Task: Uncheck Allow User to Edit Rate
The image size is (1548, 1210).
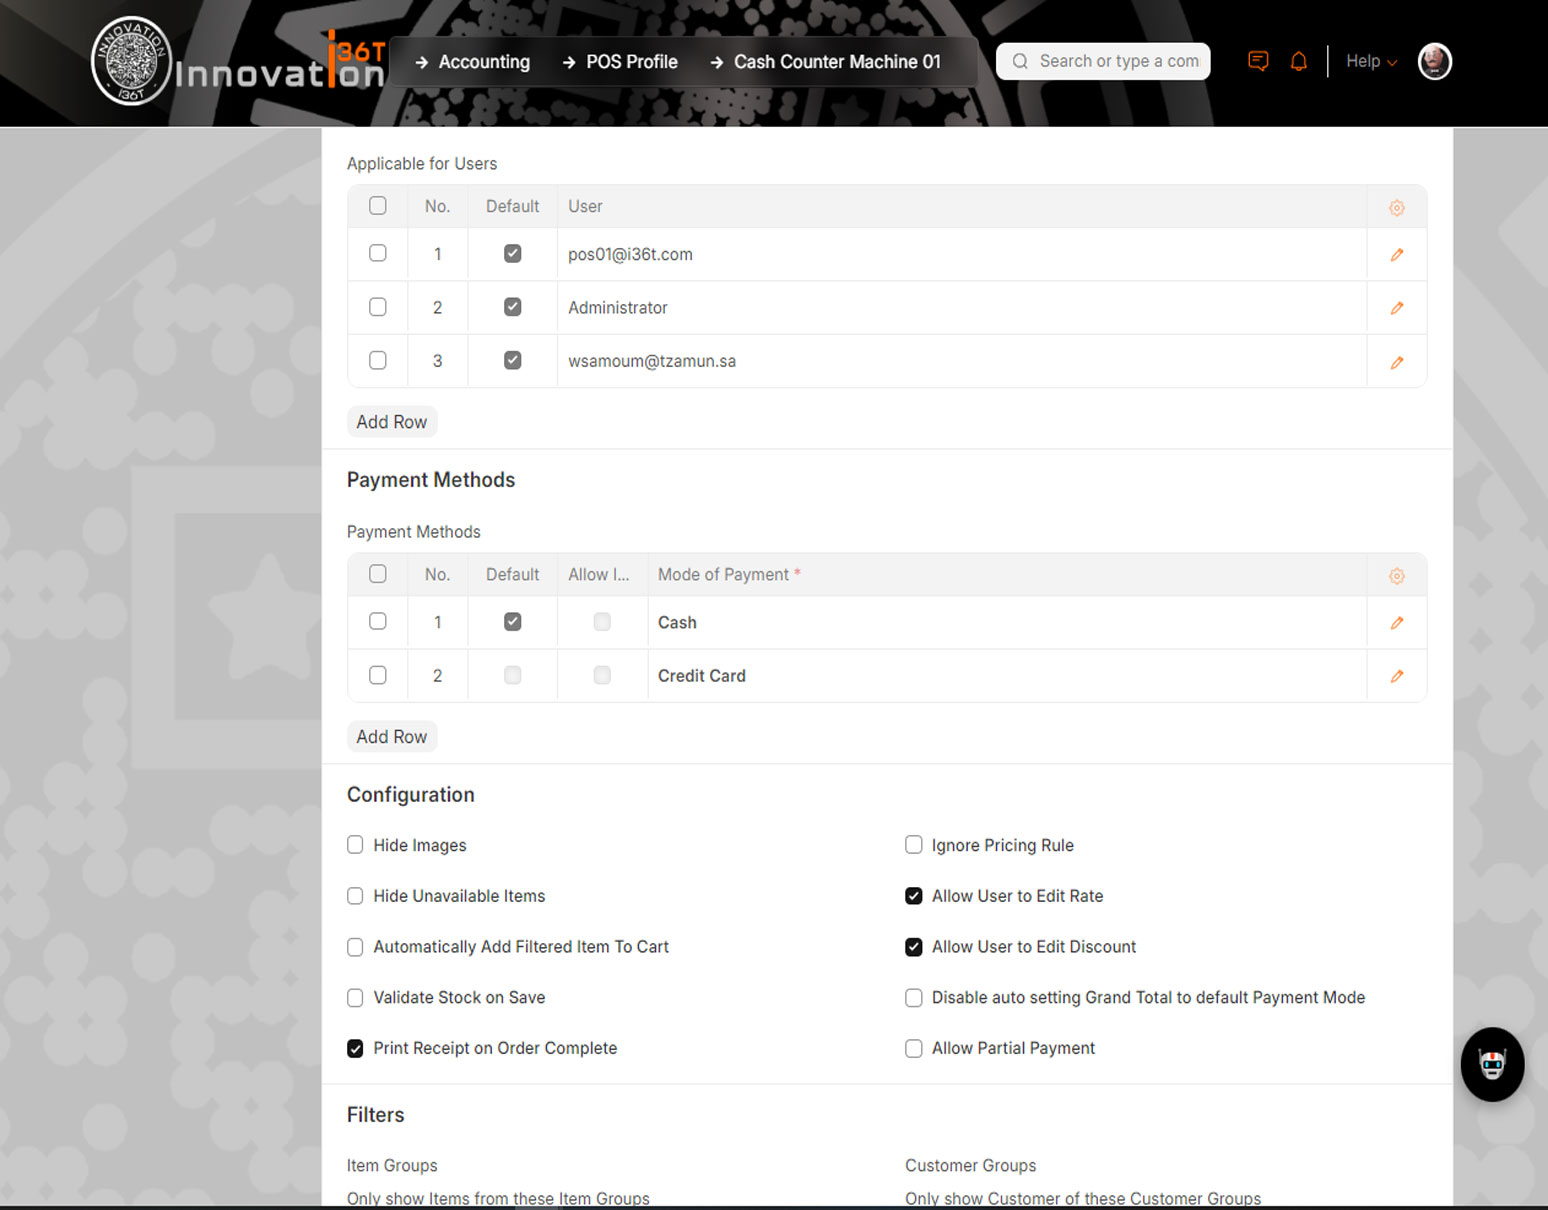Action: point(913,896)
